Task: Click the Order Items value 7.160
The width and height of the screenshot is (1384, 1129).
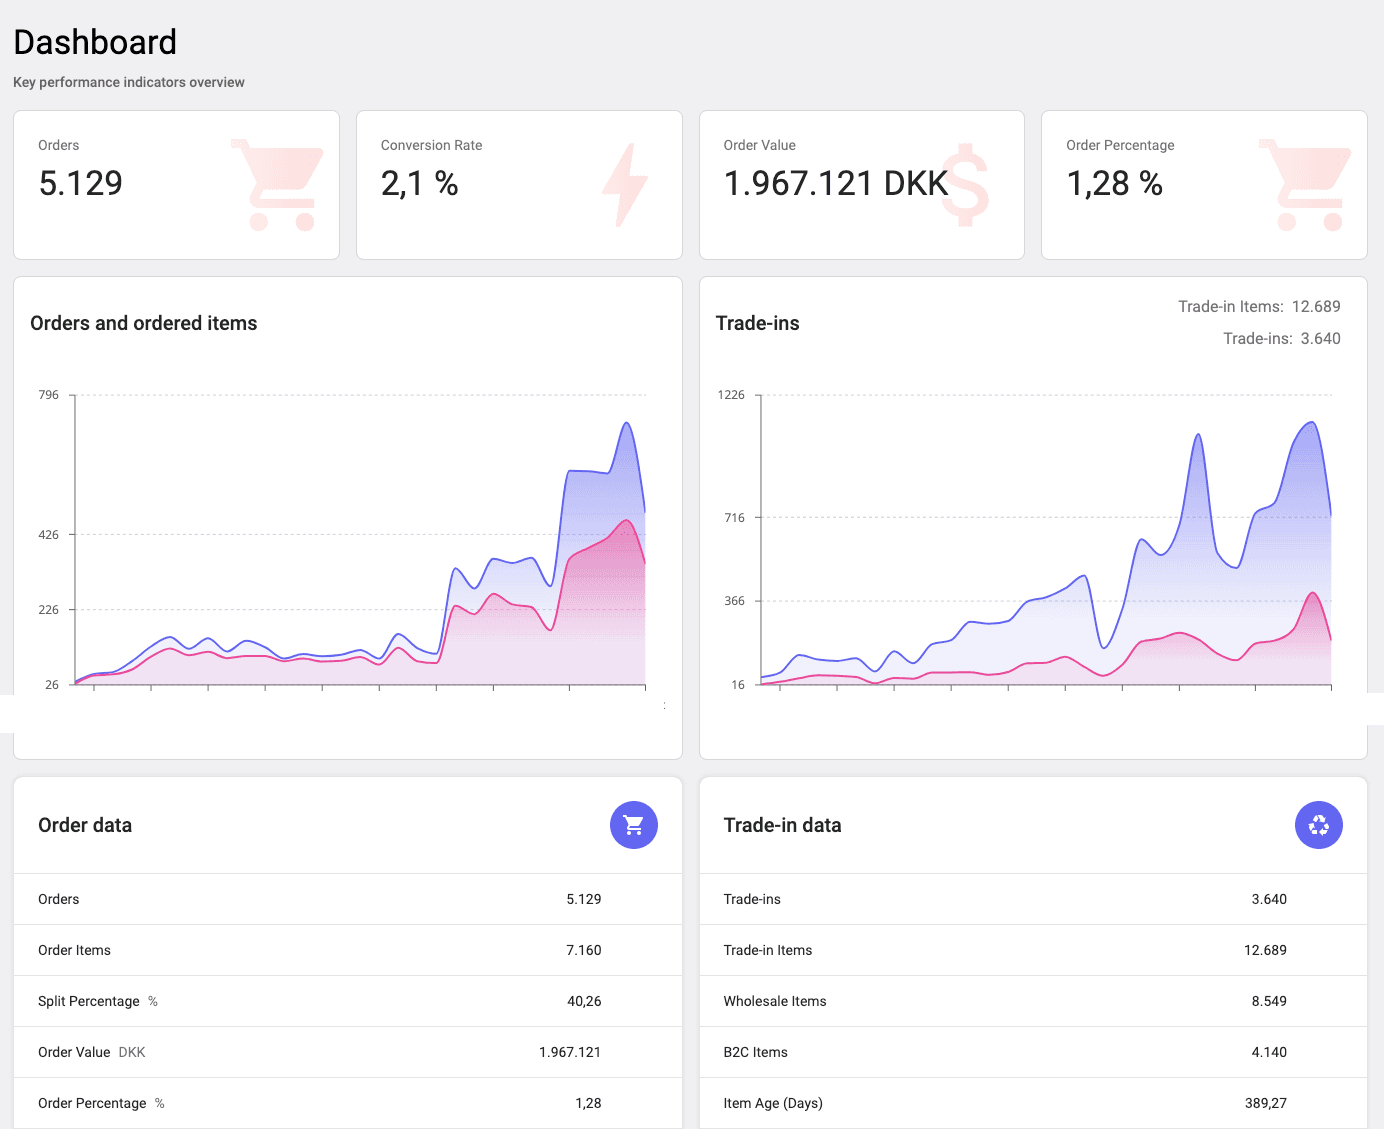Action: 584,950
